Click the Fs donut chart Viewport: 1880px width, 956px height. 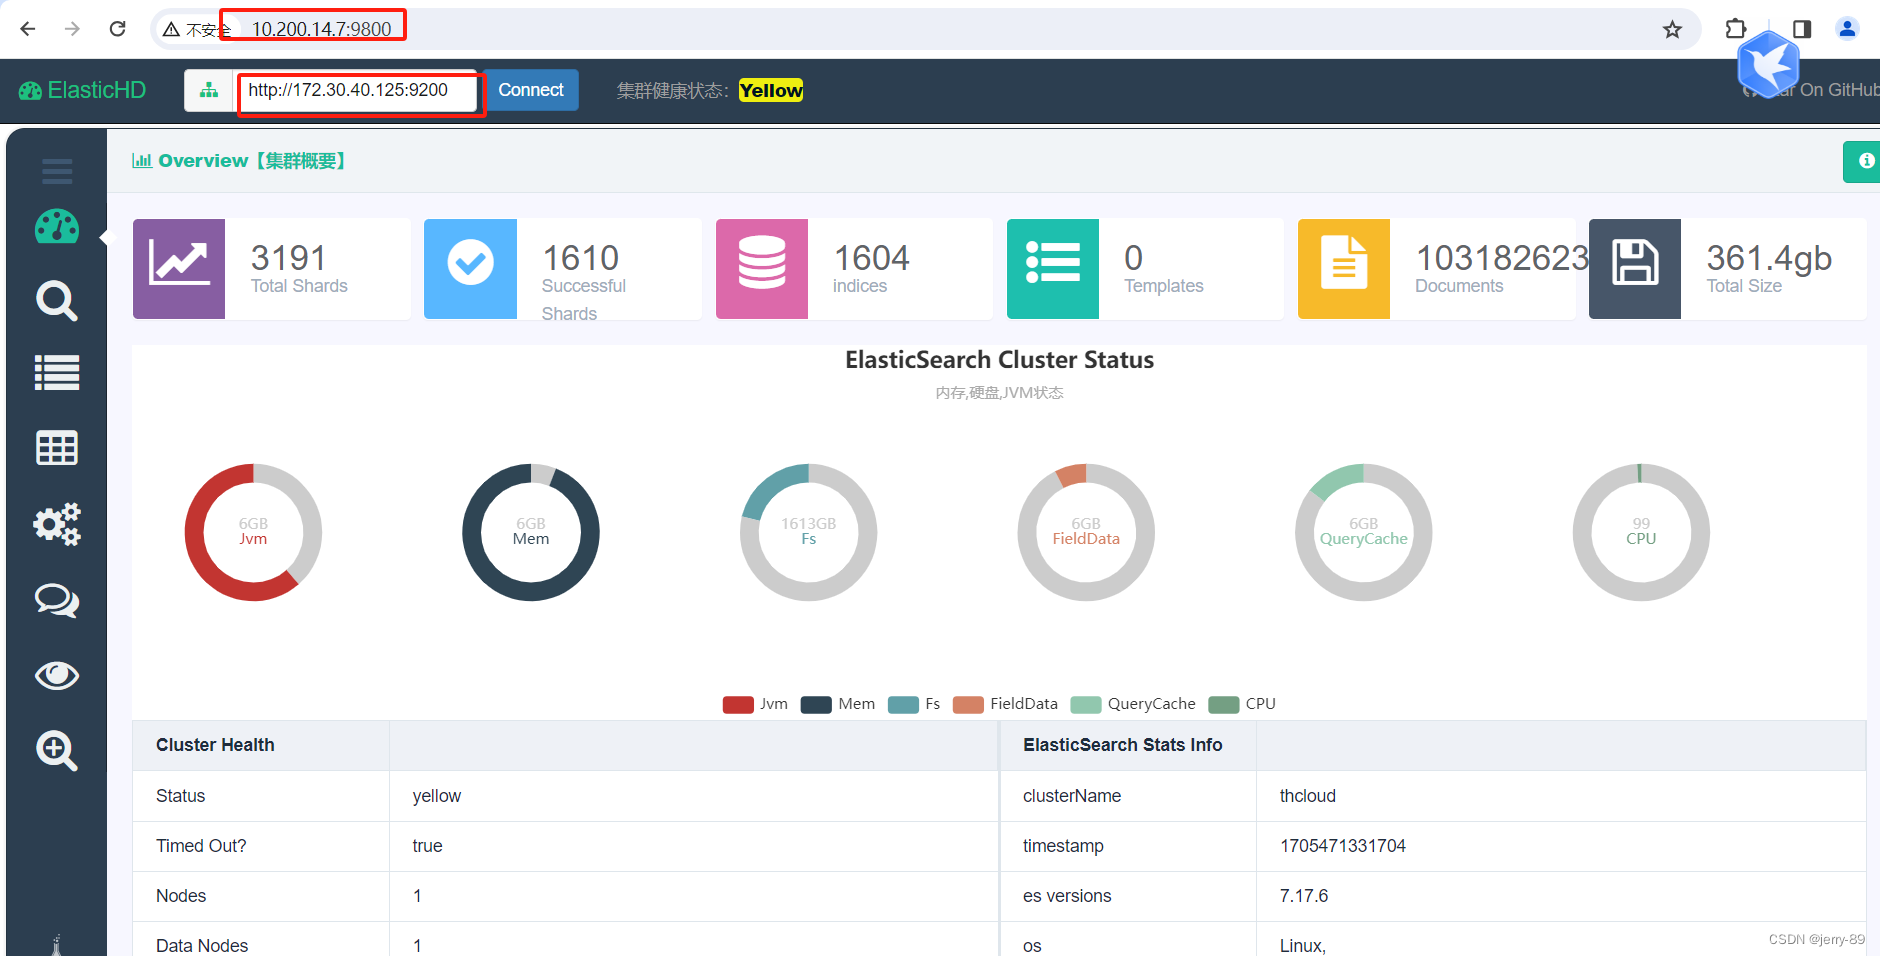808,532
